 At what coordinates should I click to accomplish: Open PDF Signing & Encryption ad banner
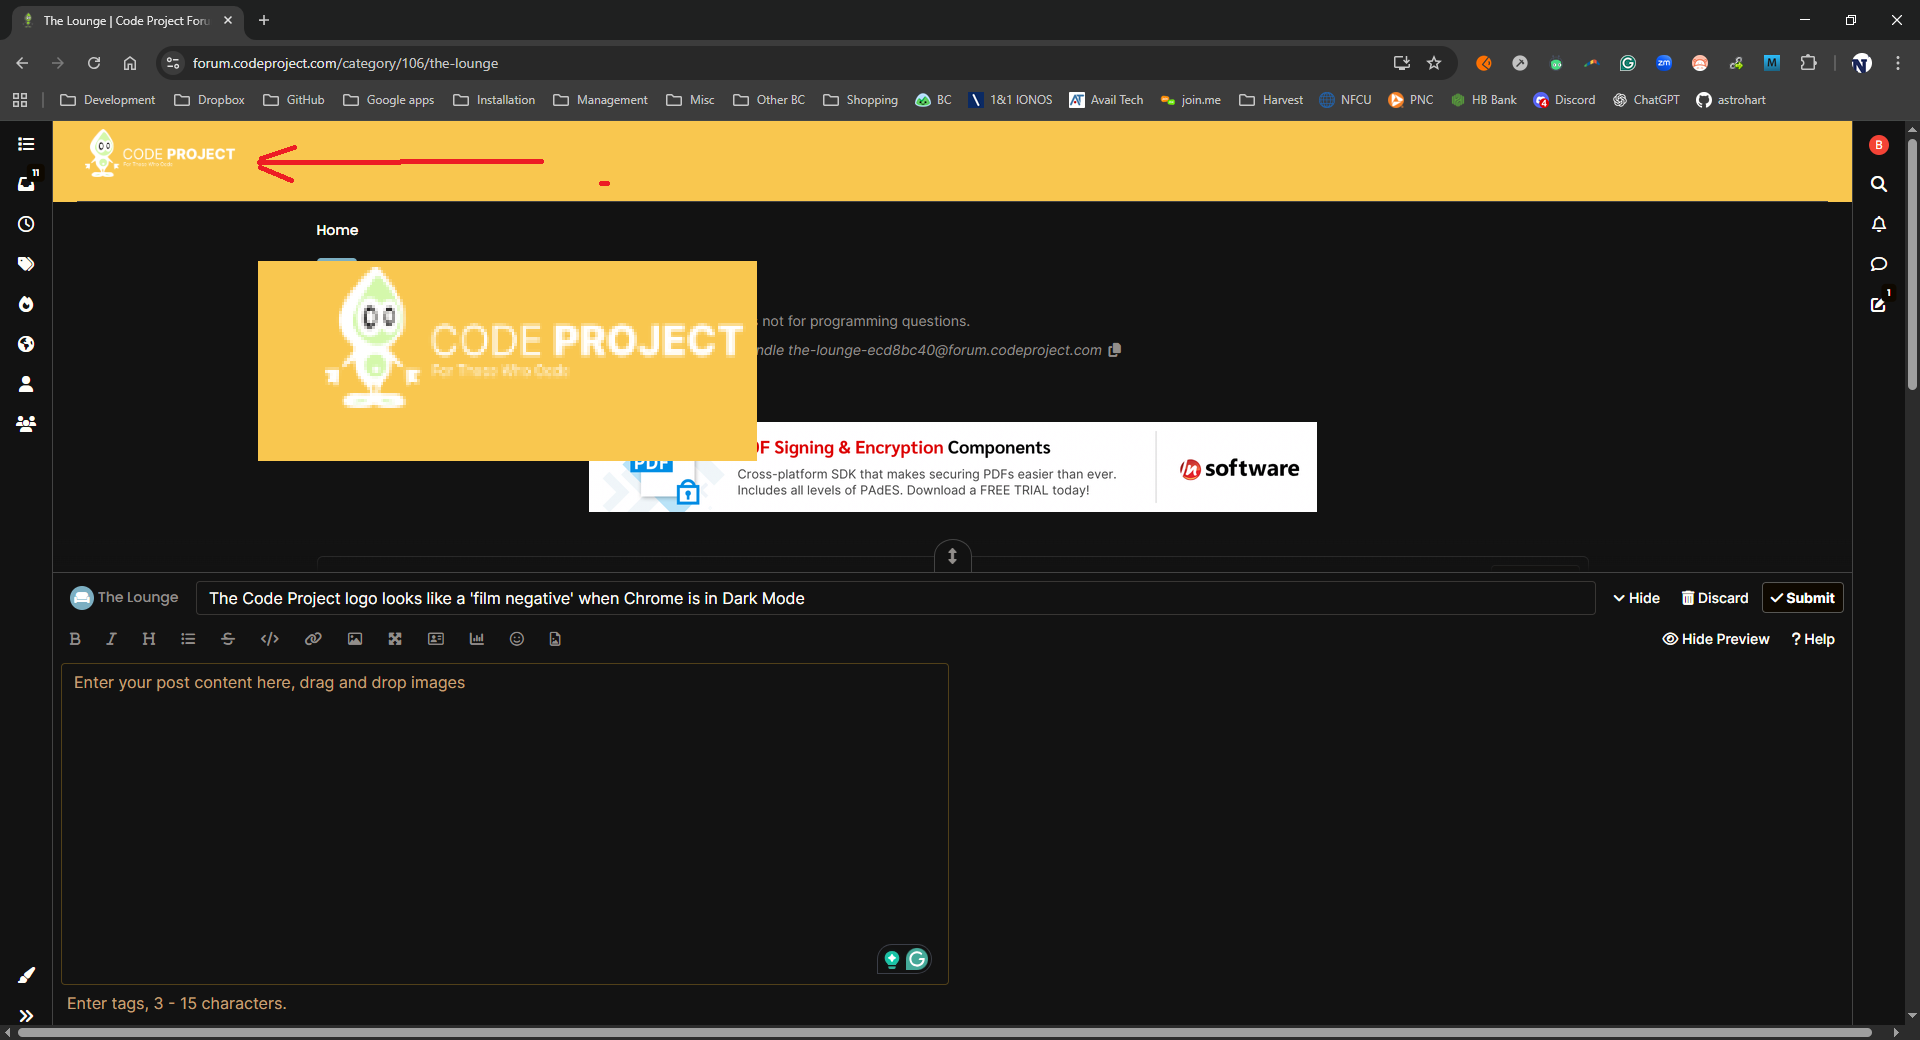click(952, 467)
